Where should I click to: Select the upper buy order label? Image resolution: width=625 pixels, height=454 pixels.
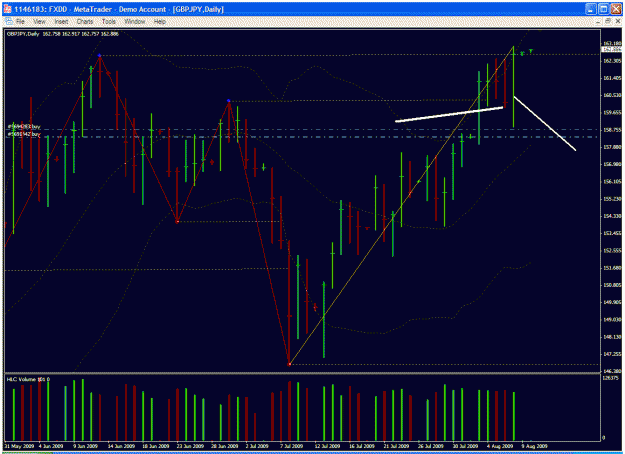click(x=24, y=127)
